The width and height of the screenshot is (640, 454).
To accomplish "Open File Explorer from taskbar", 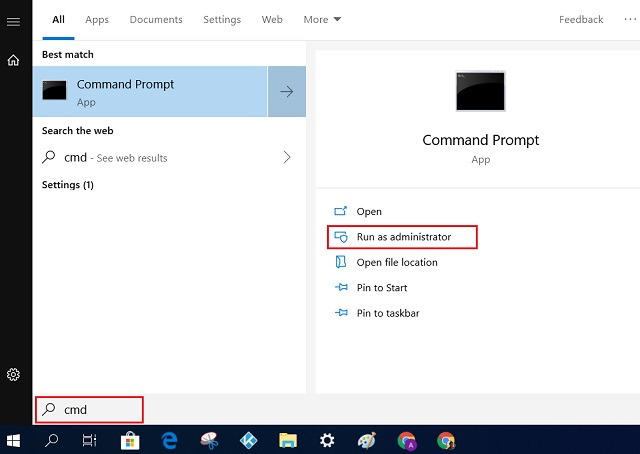I will (x=288, y=441).
